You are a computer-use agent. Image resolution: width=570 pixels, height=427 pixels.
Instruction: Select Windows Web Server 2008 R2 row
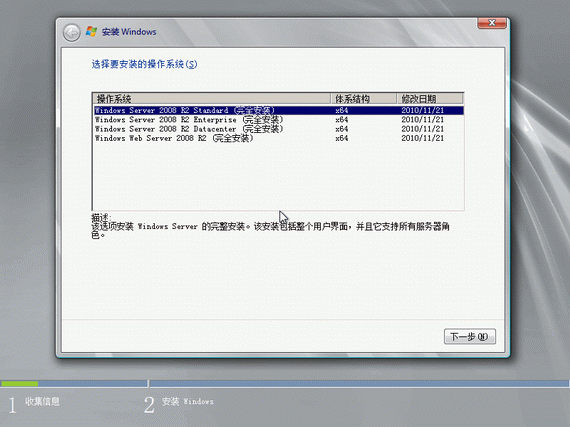coord(279,138)
